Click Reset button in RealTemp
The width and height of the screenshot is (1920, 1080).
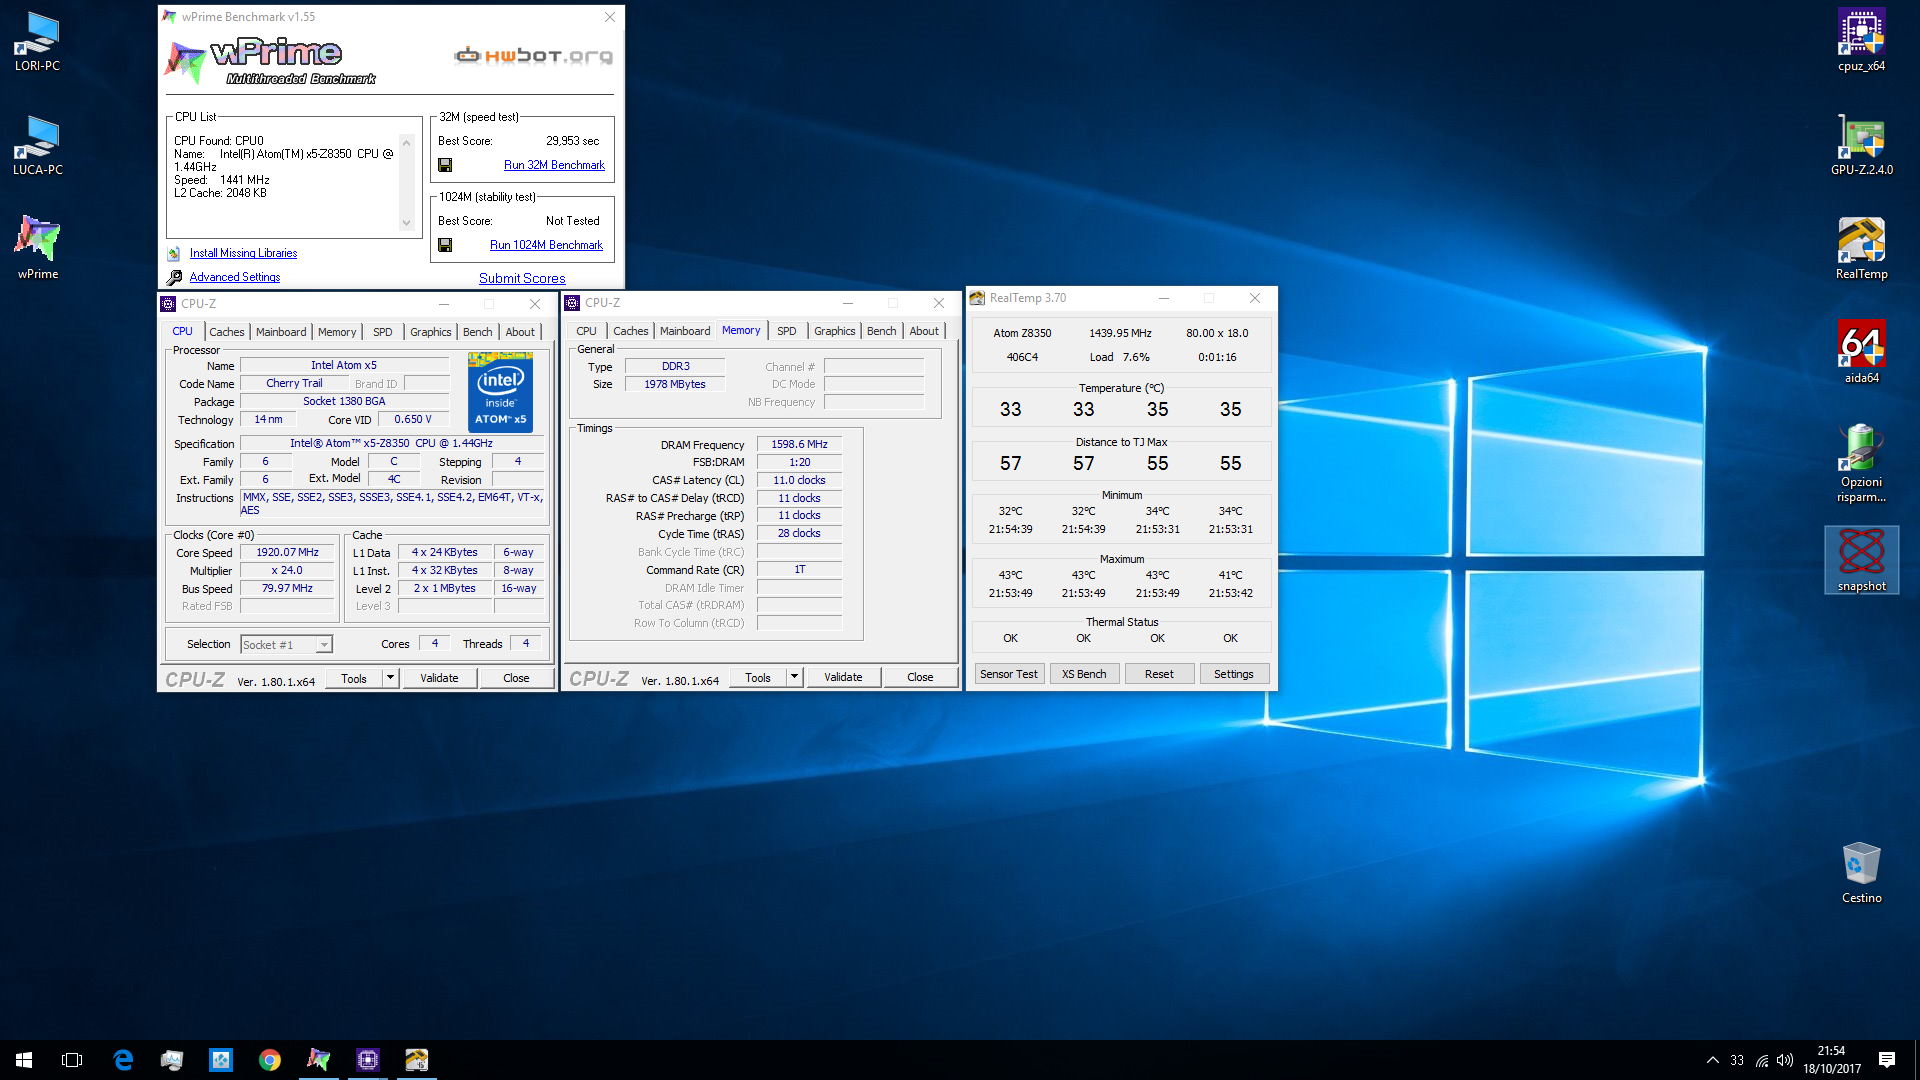pos(1159,674)
